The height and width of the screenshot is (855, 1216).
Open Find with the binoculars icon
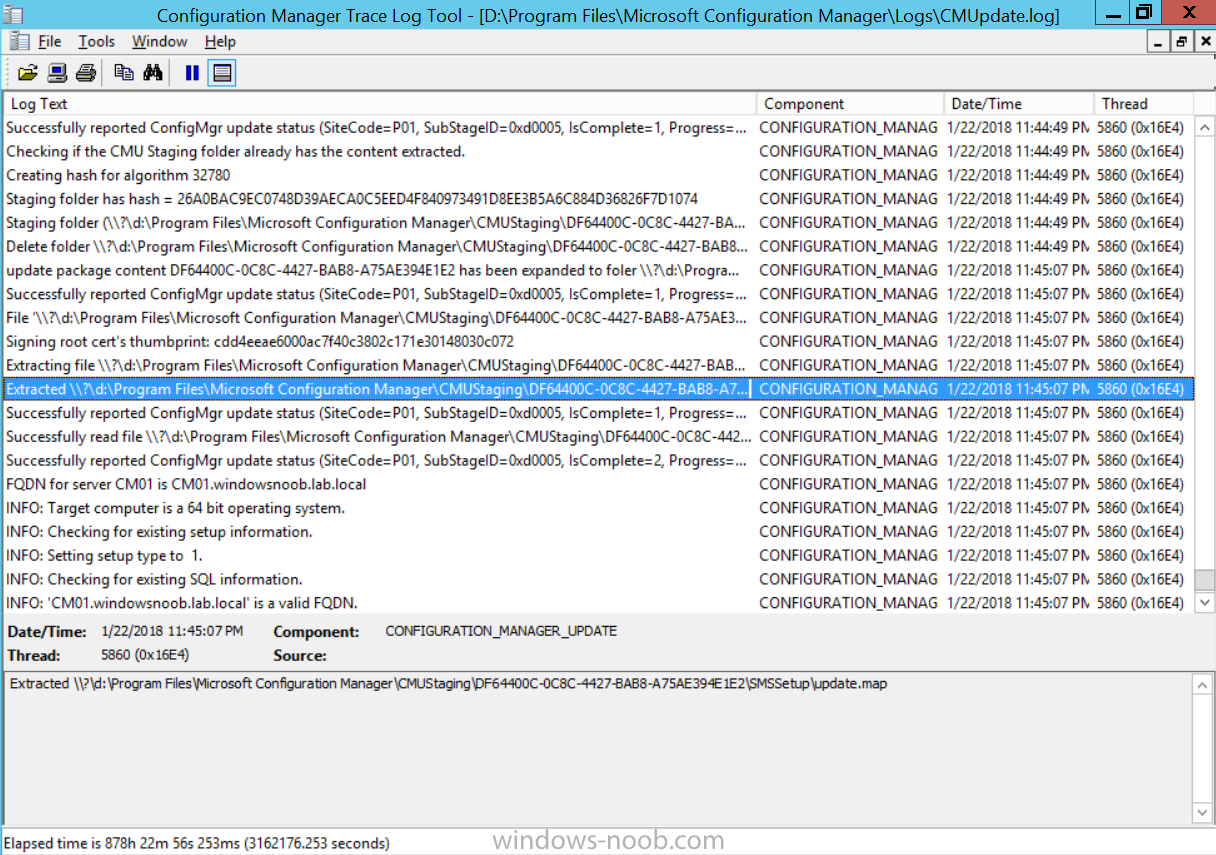tap(153, 72)
